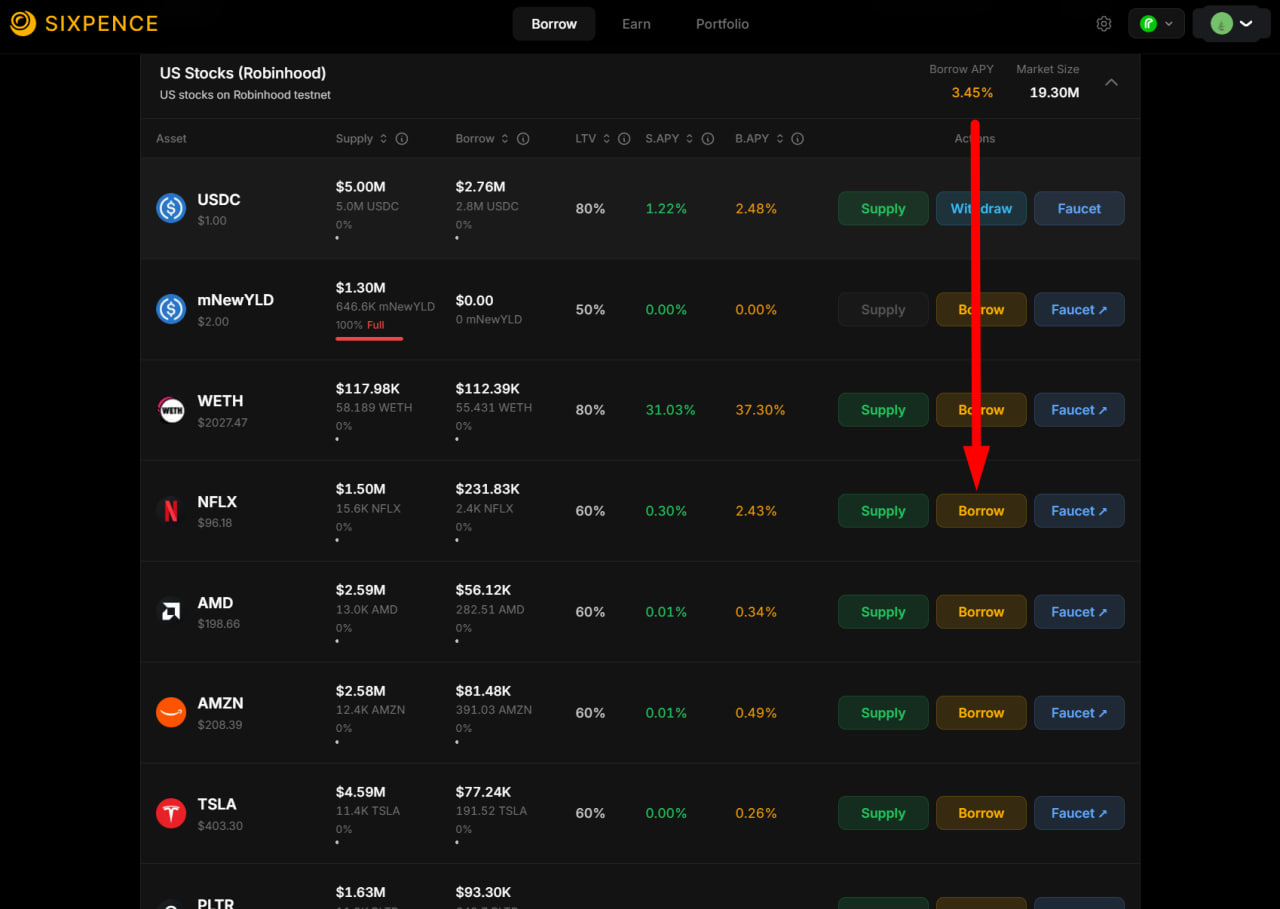Click the WETH 37.30% borrow APY
The width and height of the screenshot is (1280, 909).
(760, 410)
